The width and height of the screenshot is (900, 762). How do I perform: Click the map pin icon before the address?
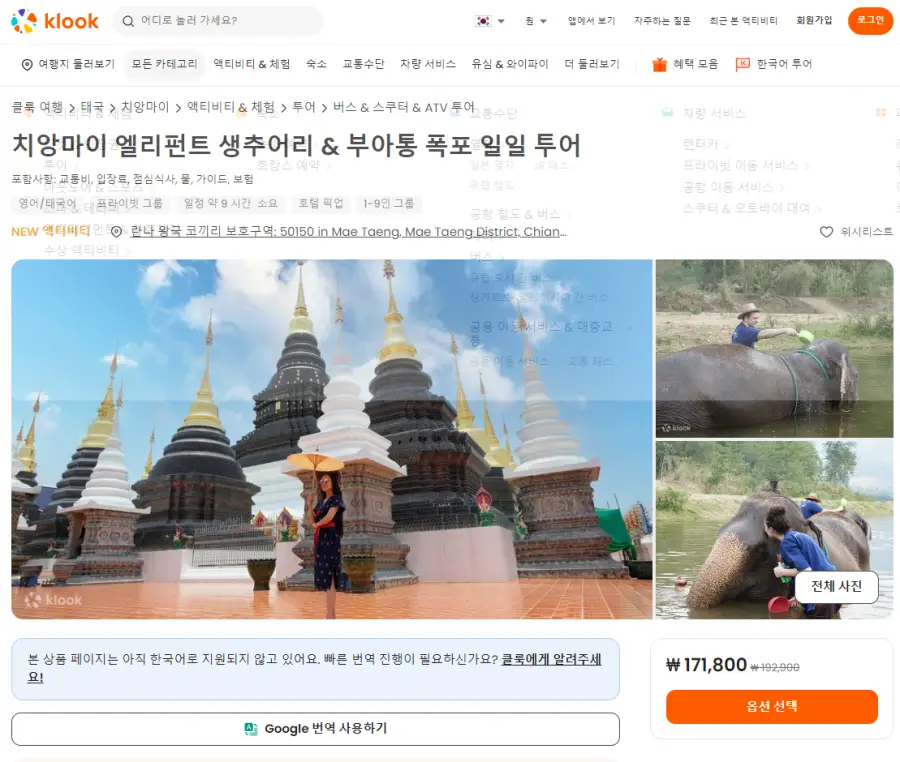click(x=117, y=232)
